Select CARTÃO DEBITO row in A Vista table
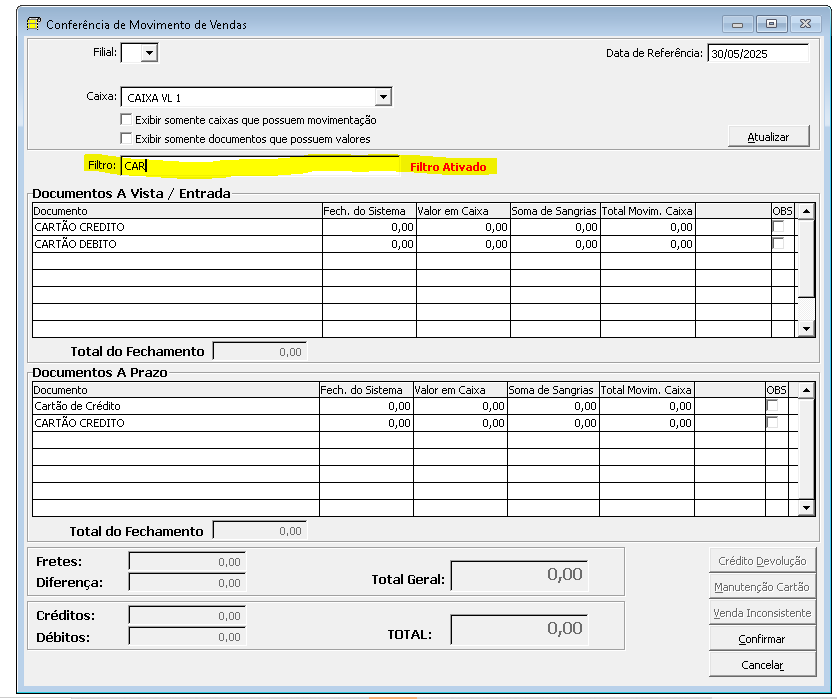The width and height of the screenshot is (837, 699). pyautogui.click(x=414, y=244)
